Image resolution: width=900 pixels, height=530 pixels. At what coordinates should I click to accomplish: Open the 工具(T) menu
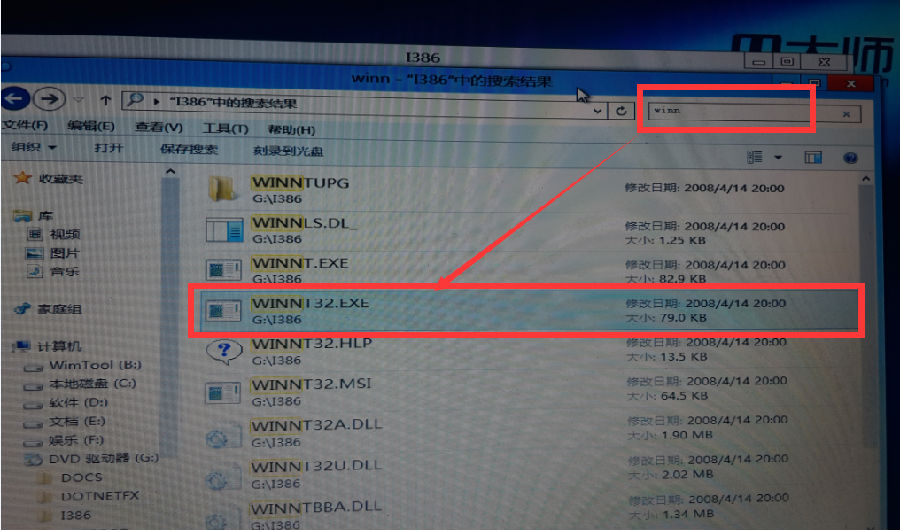225,129
